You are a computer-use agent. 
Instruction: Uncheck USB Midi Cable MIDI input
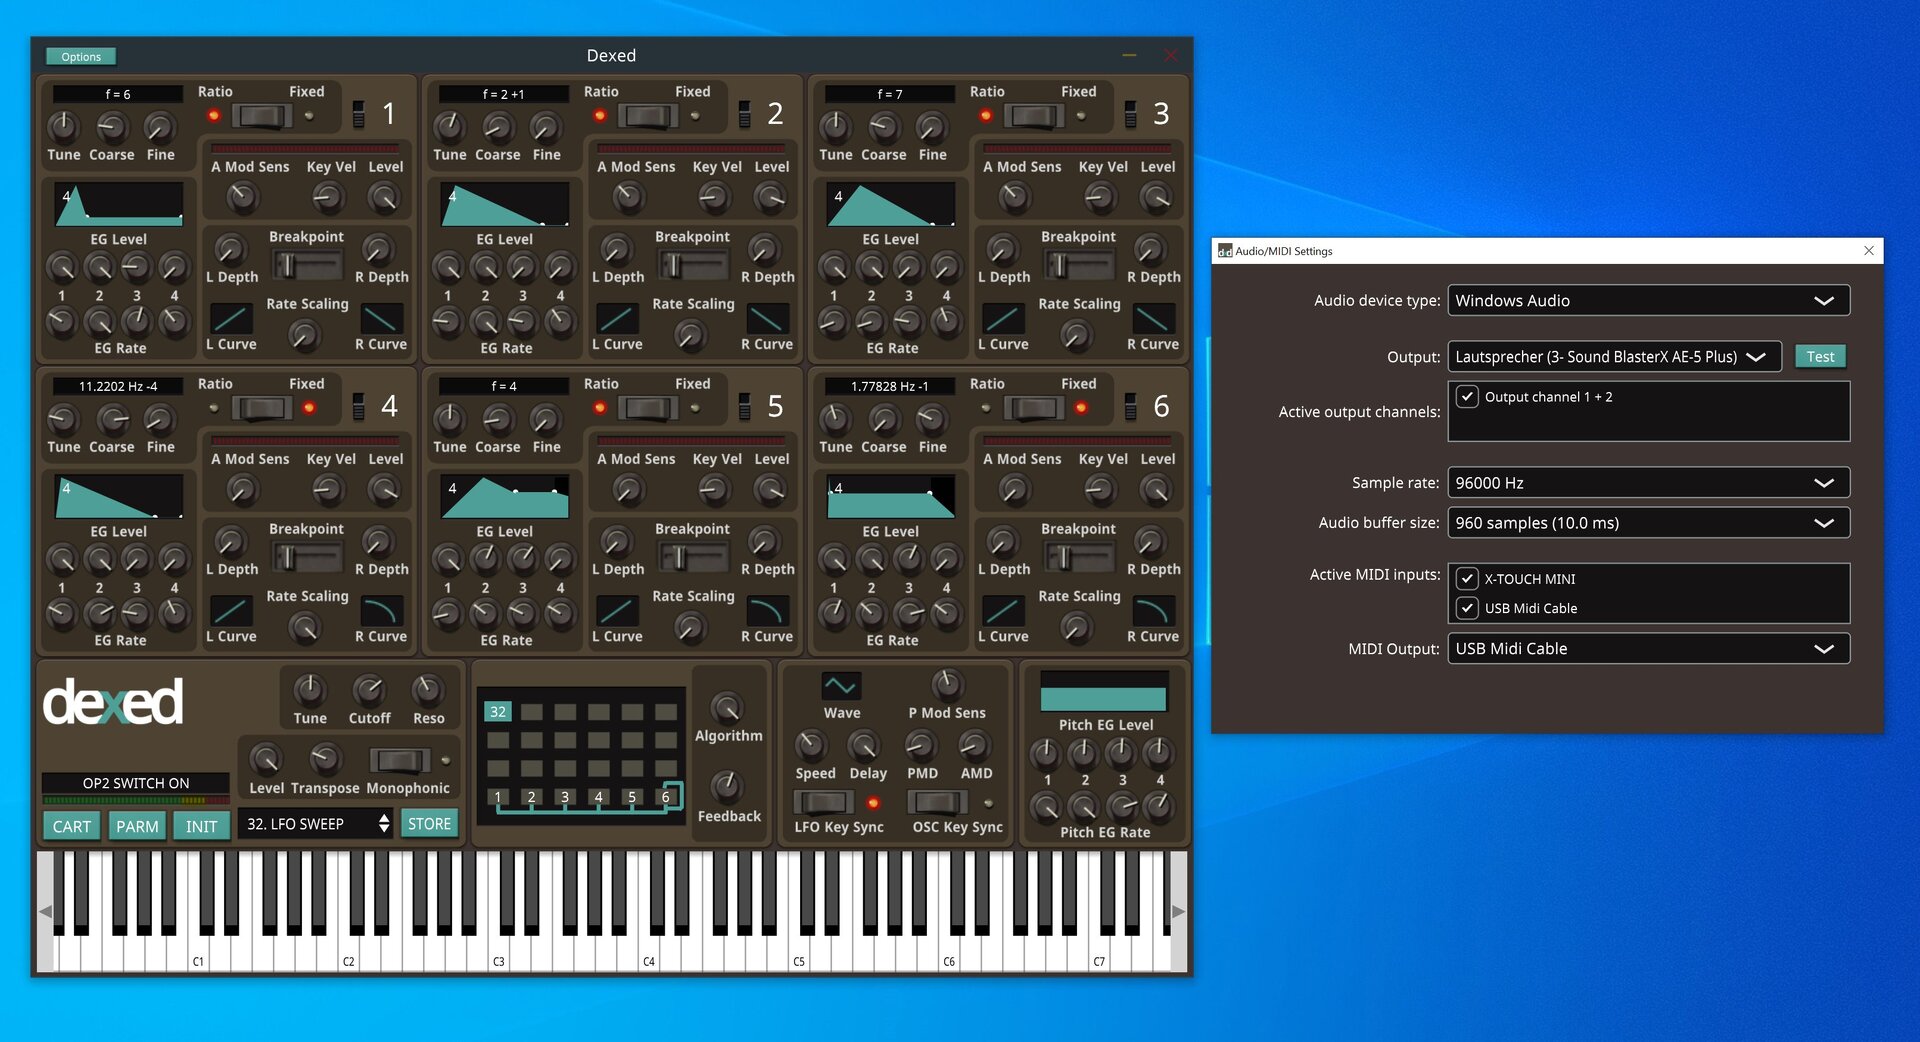tap(1467, 608)
